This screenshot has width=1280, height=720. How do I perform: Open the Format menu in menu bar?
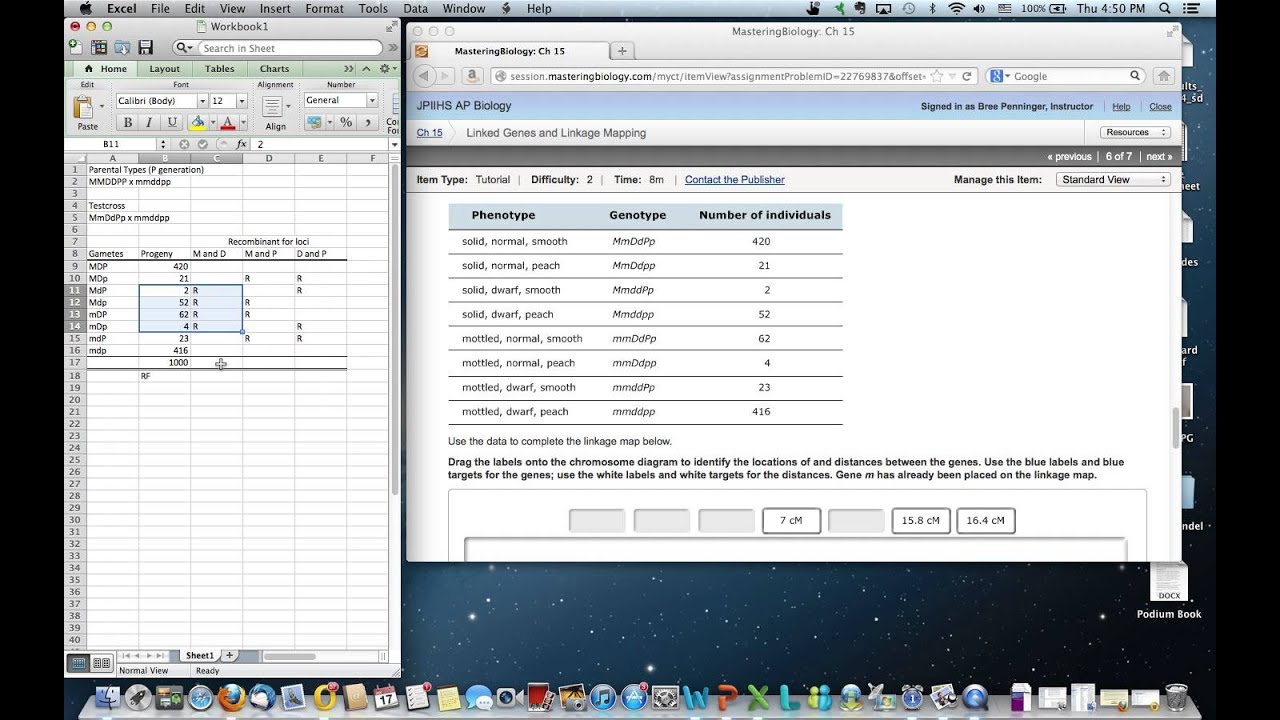(325, 9)
